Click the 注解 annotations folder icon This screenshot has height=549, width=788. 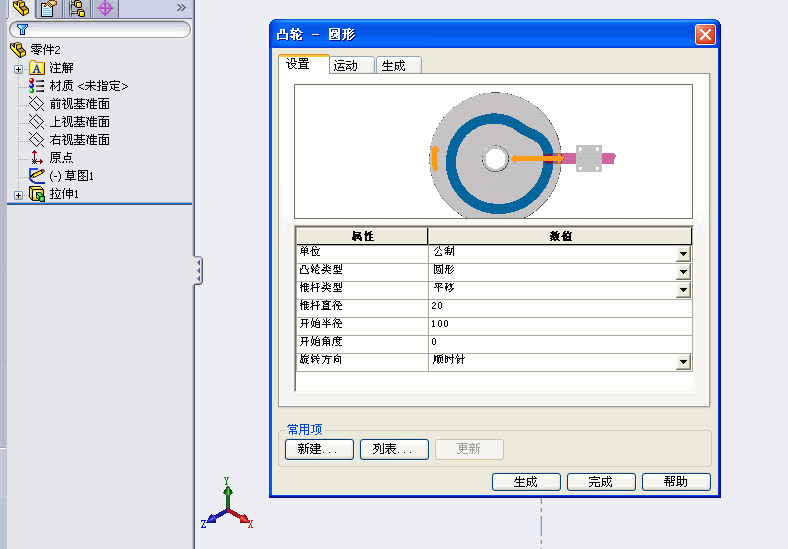(x=37, y=68)
